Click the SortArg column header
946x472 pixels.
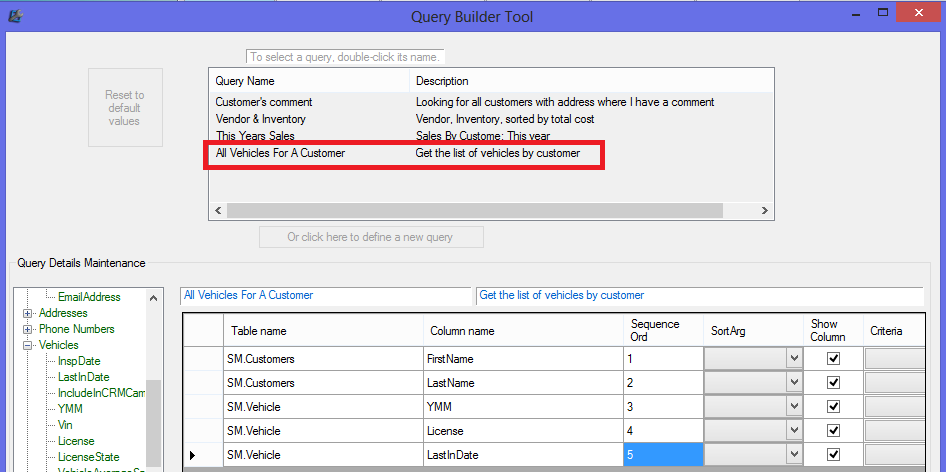[x=753, y=331]
